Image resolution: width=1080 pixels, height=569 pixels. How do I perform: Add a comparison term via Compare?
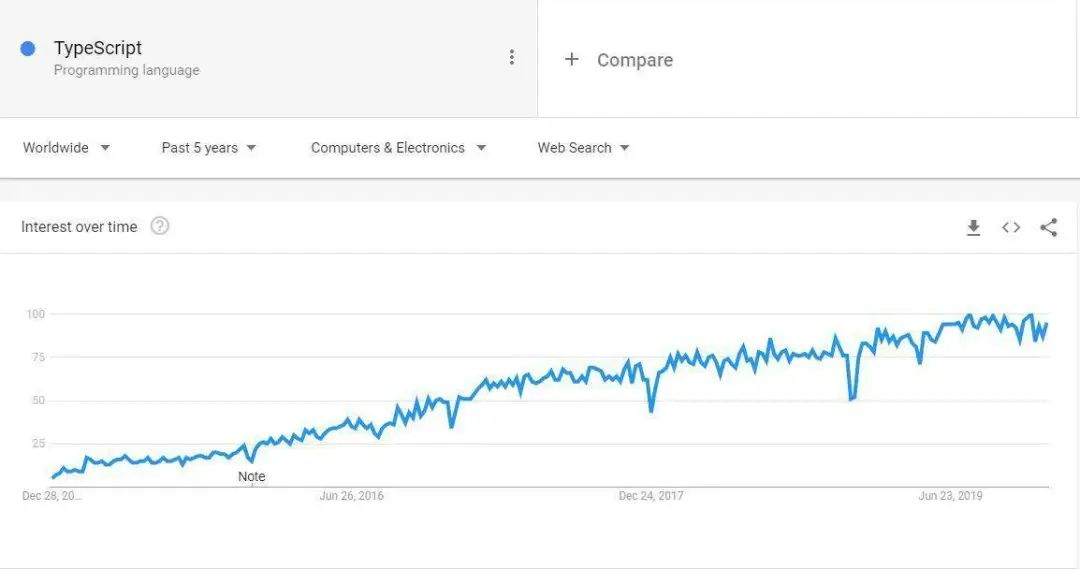coord(634,60)
